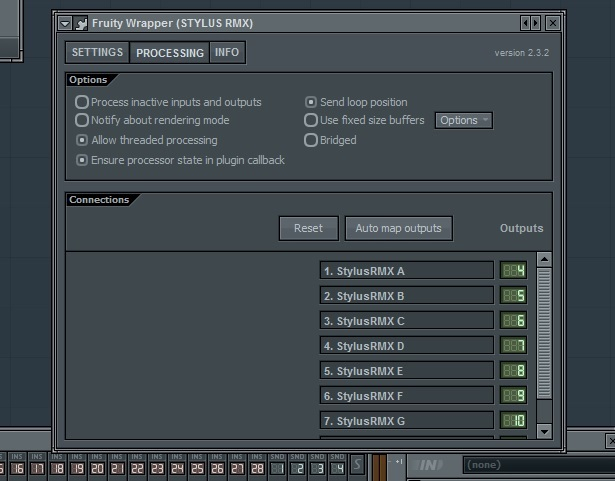615x481 pixels.
Task: Open the mixer IN (none) input dropdown
Action: click(x=537, y=465)
